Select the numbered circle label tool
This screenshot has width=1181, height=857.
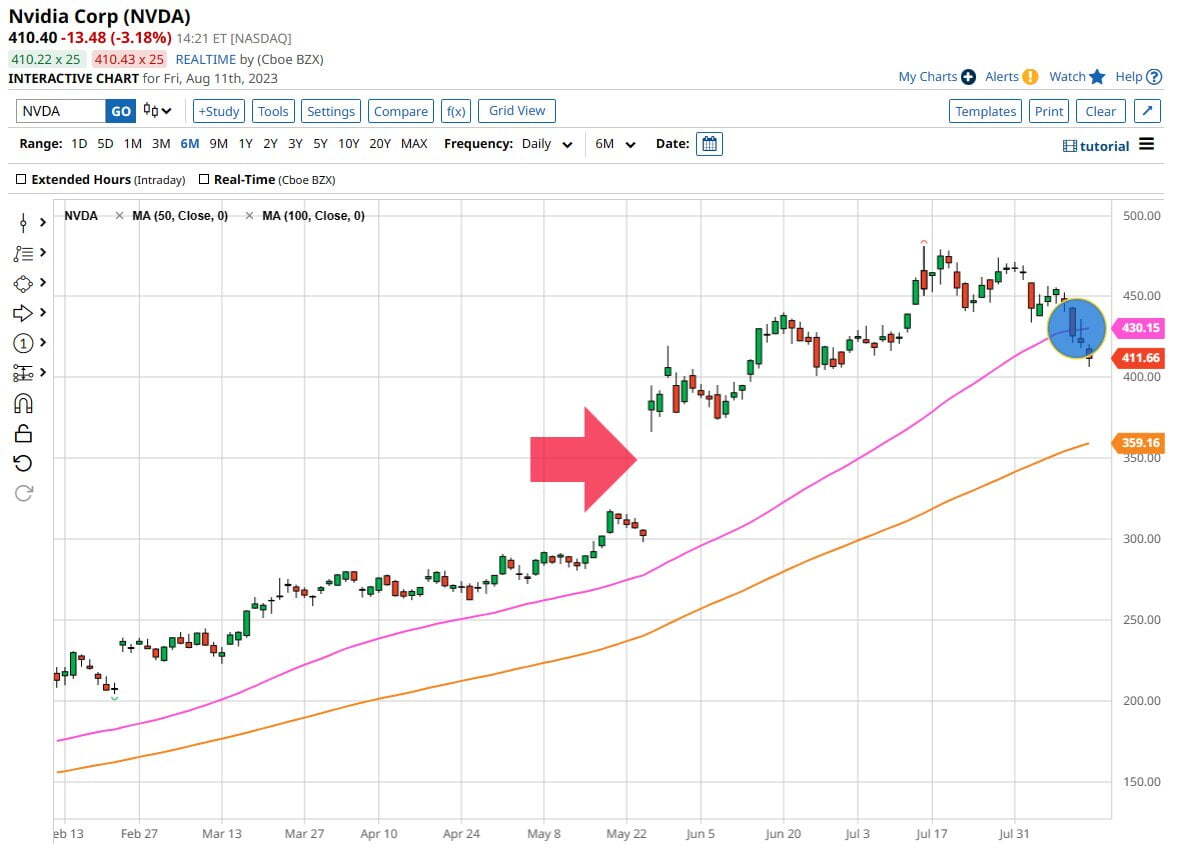pos(23,343)
